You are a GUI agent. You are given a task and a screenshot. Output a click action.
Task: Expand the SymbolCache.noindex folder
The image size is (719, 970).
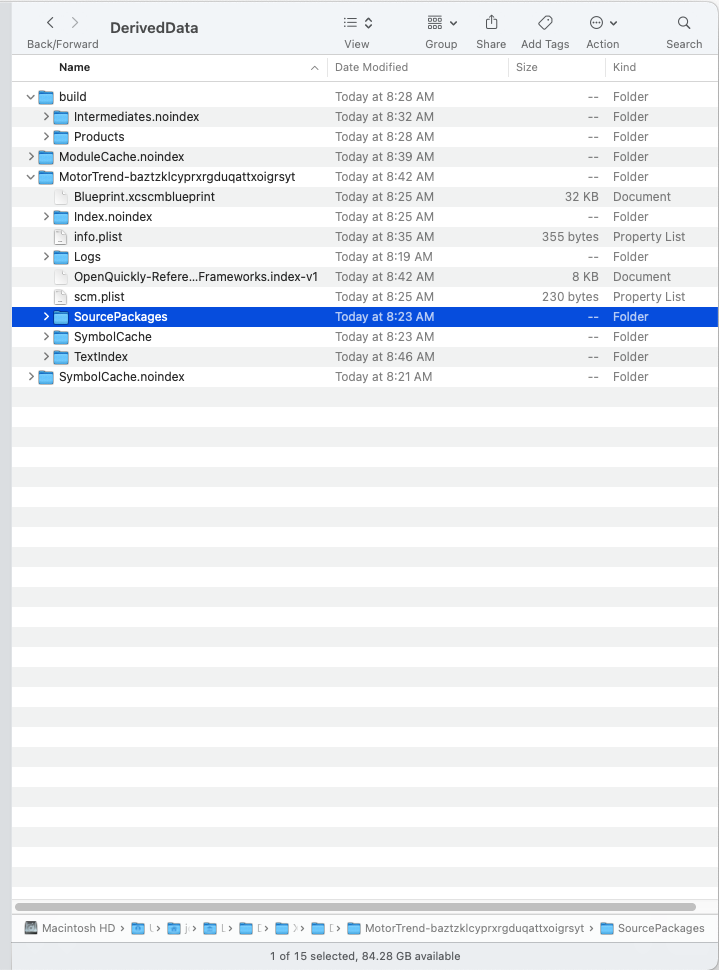click(x=30, y=377)
